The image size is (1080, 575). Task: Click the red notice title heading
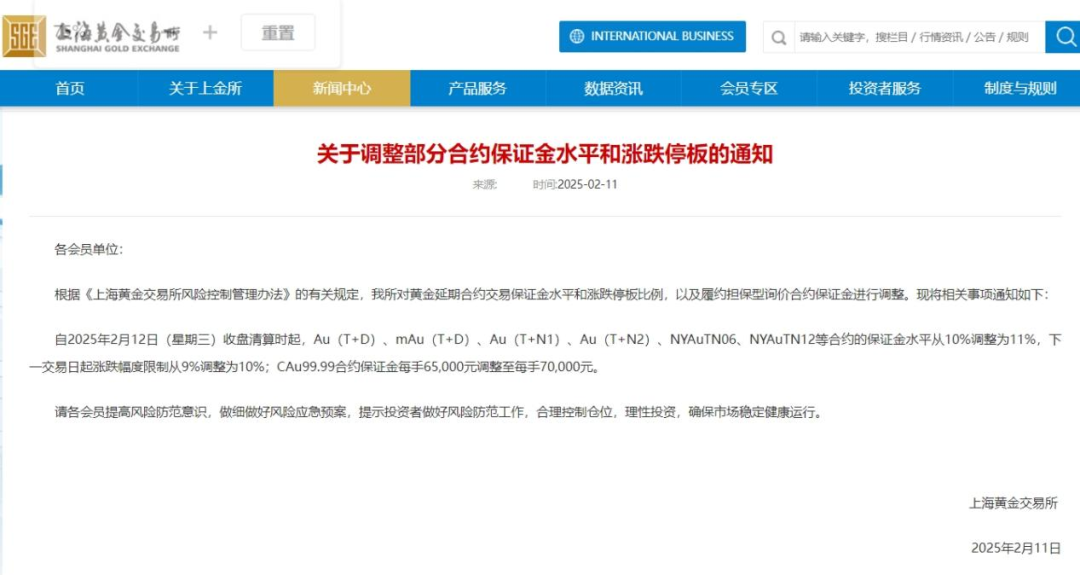tap(545, 154)
